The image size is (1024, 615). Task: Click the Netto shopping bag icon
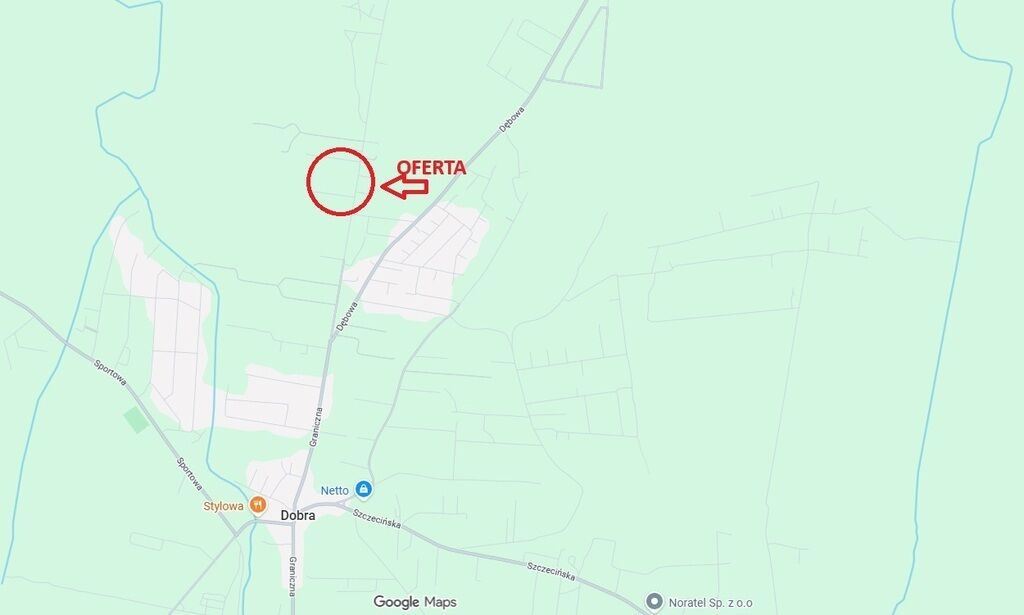(x=364, y=489)
